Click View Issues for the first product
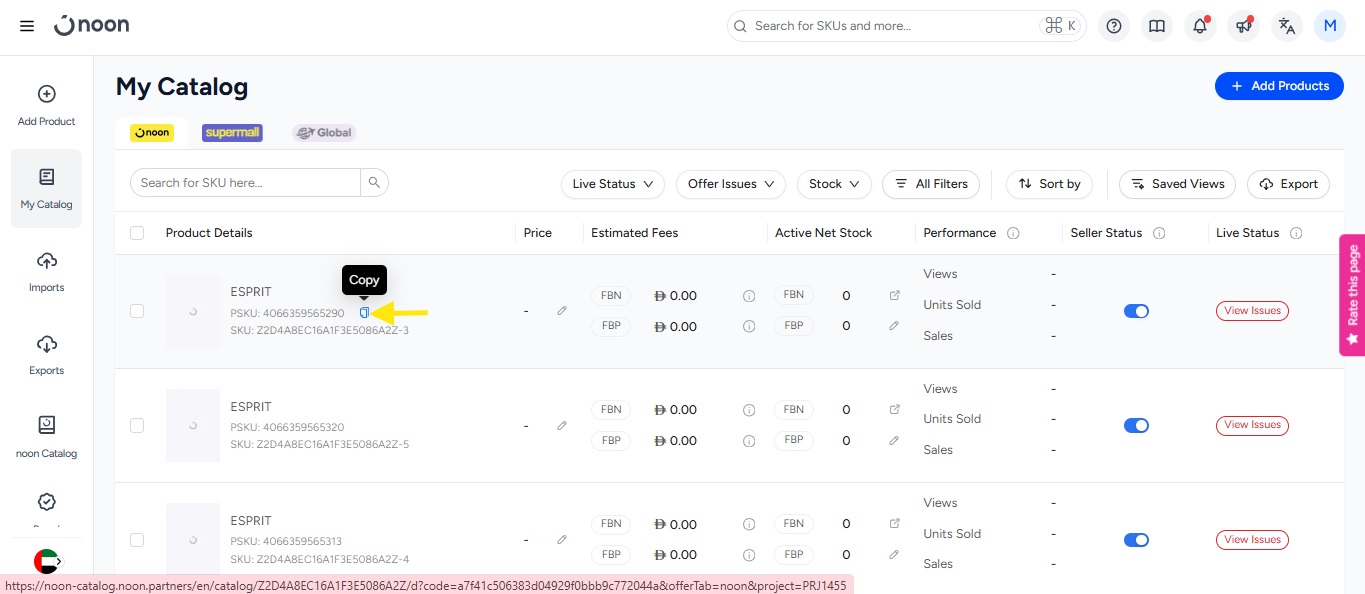Screen dimensions: 1365x594 click(x=1252, y=311)
